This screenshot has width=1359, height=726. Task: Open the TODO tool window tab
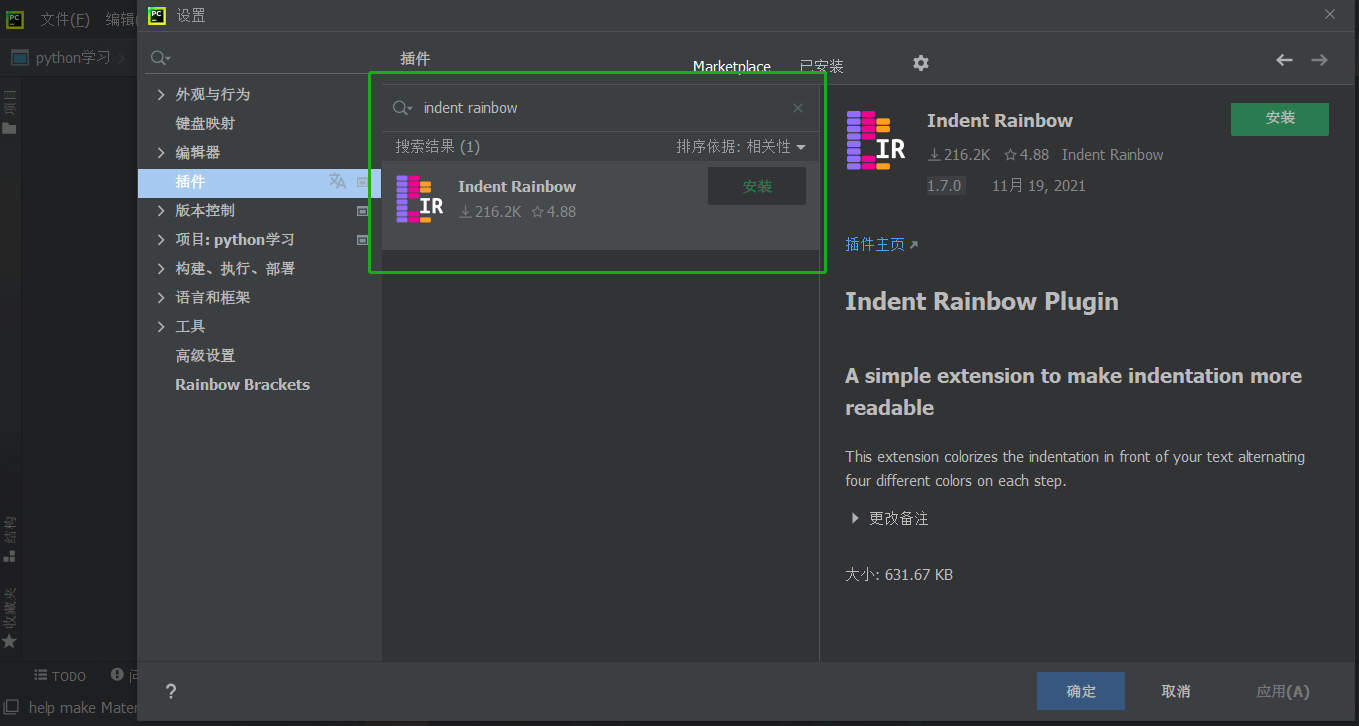[x=60, y=676]
